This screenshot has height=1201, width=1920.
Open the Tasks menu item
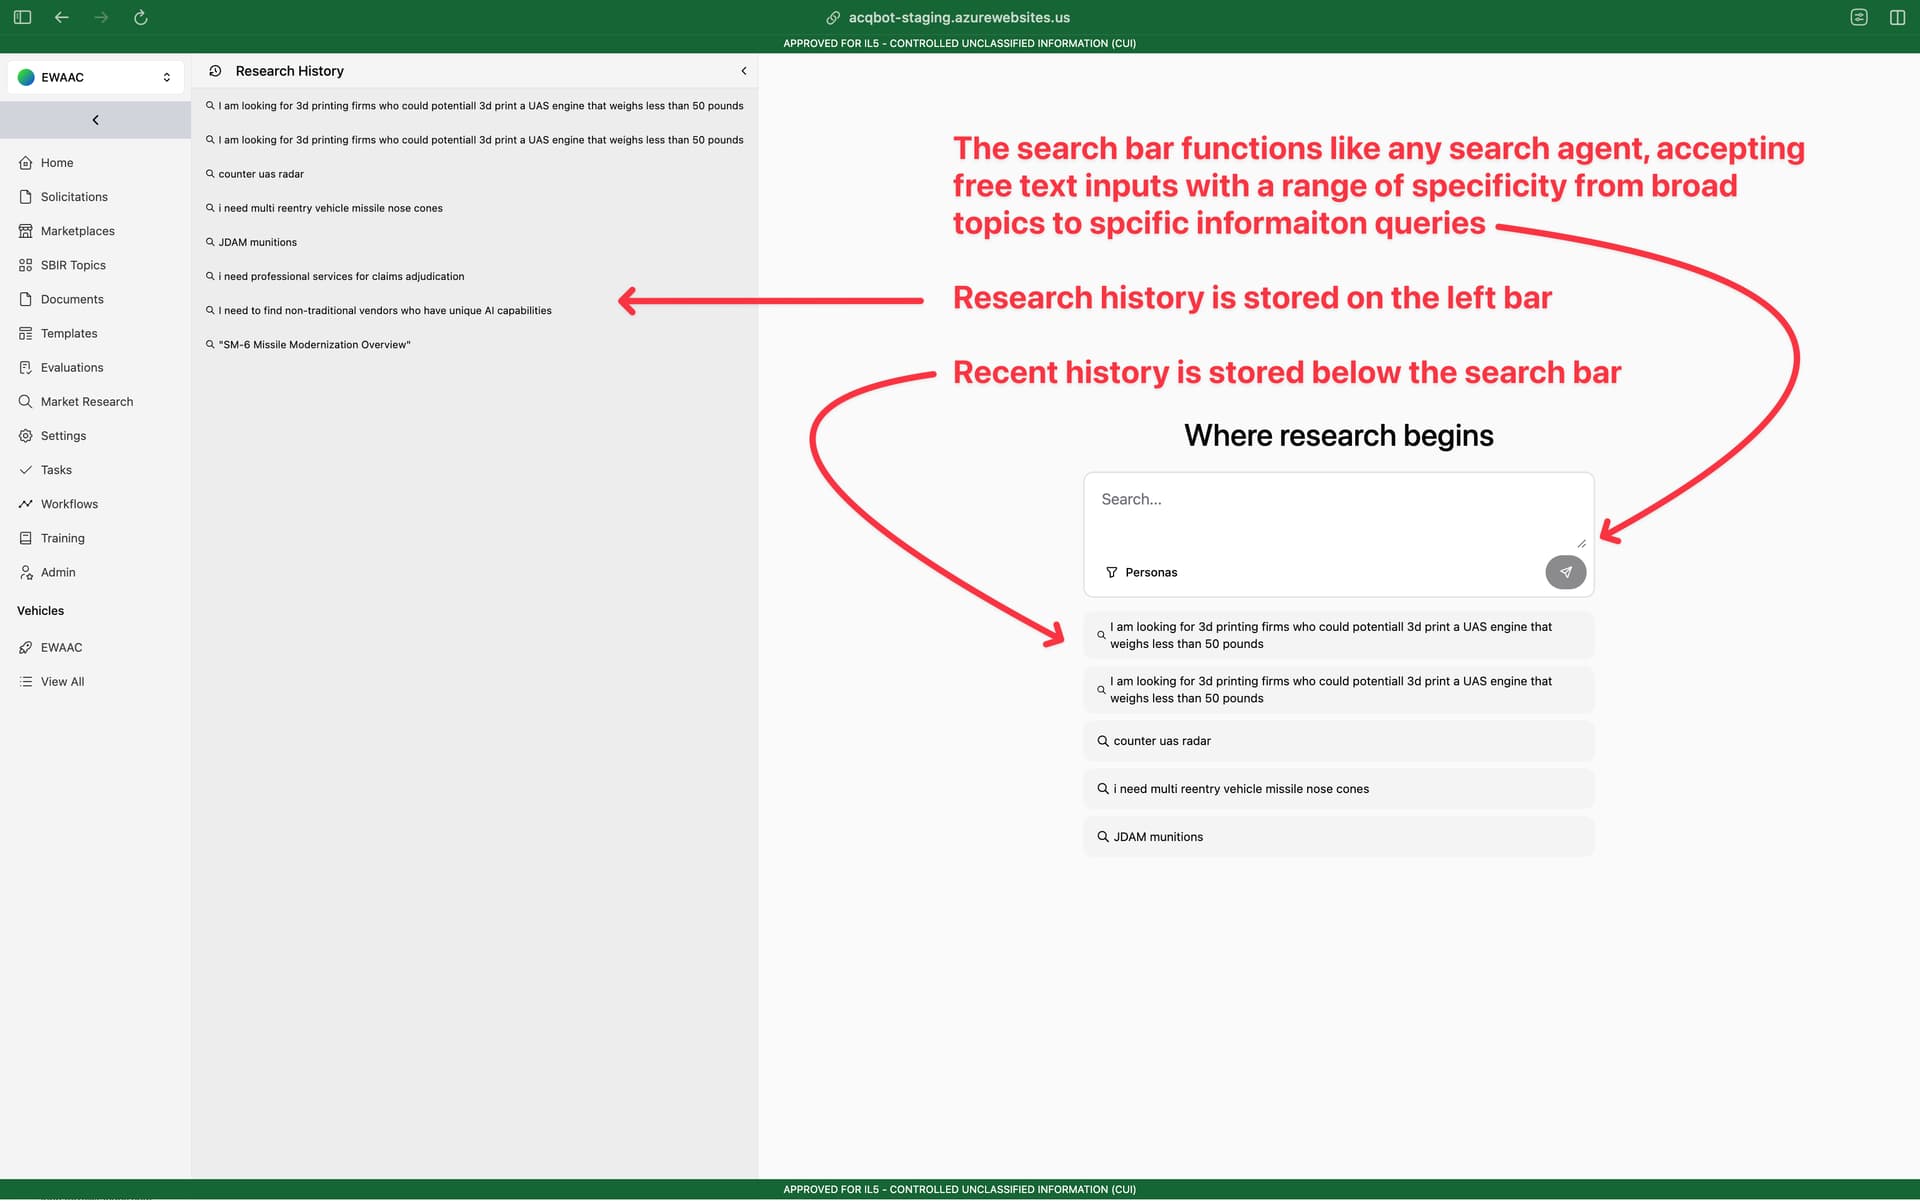[95, 470]
